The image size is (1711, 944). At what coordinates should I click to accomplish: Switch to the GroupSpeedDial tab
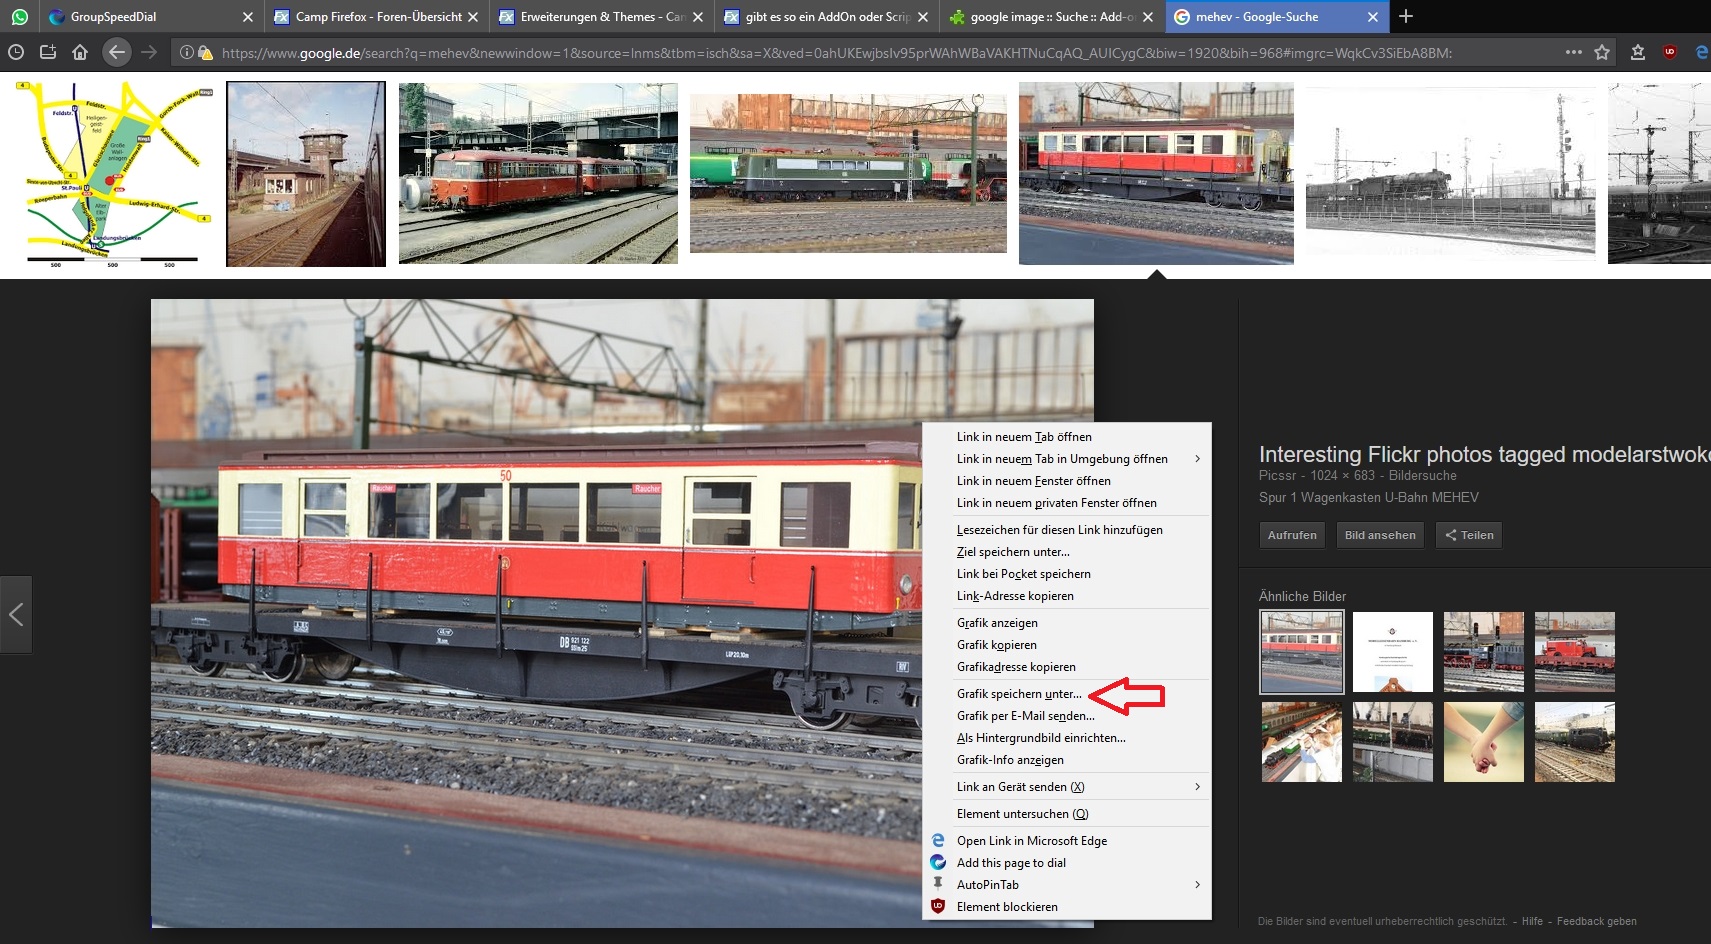pos(150,17)
